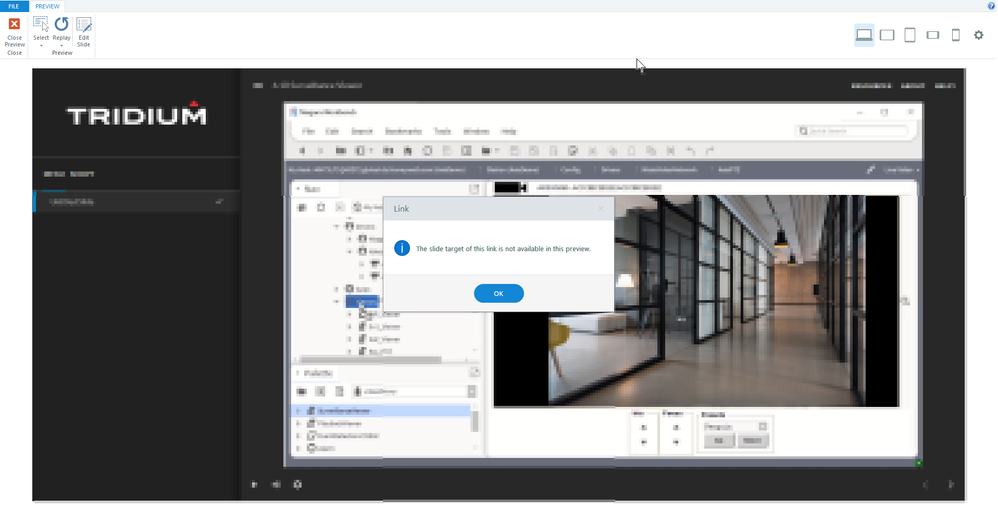Choose mobile landscape preview device
Image resolution: width=998 pixels, height=507 pixels.
933,35
